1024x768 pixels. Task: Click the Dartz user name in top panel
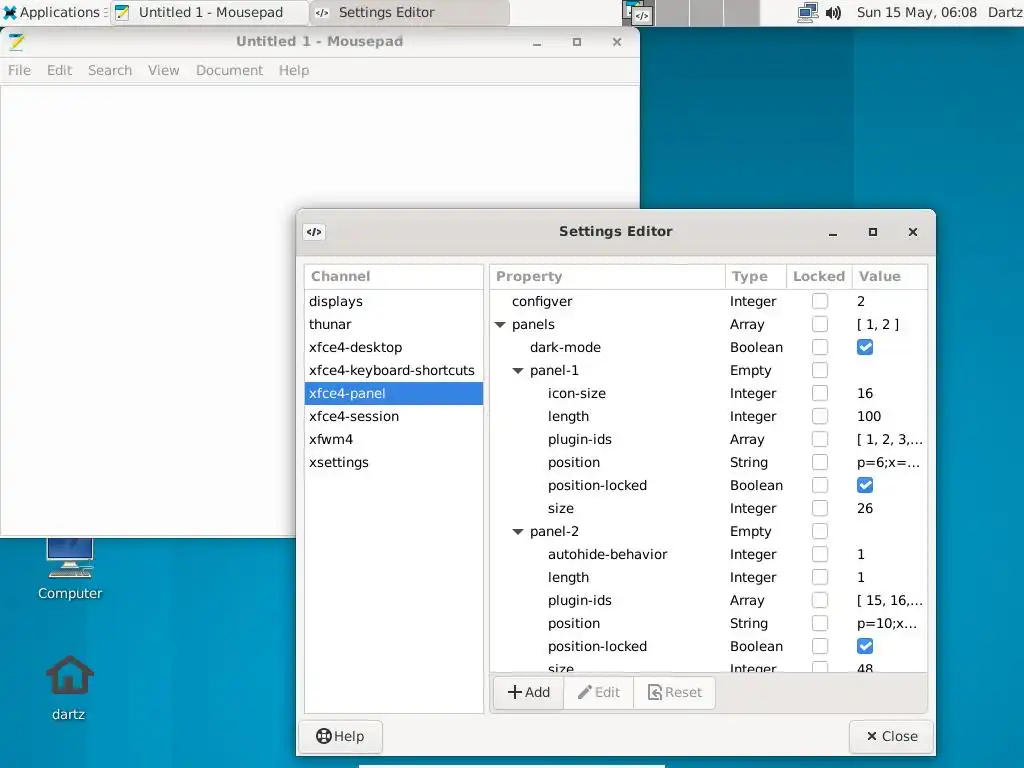(1005, 12)
